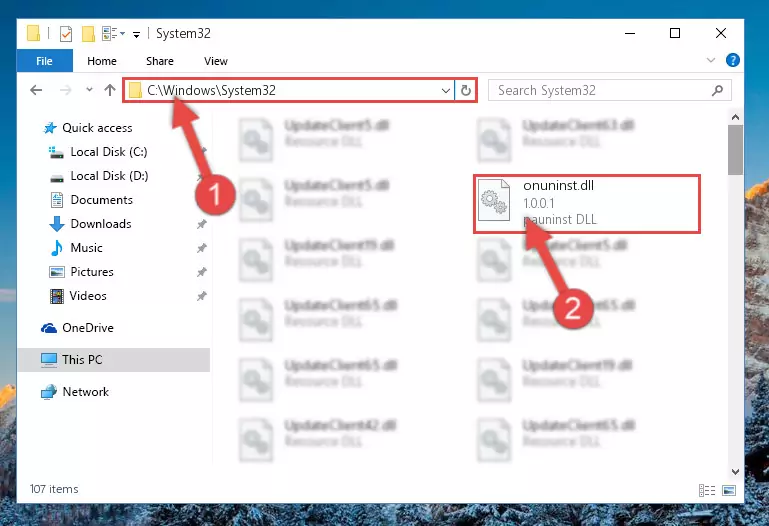Click the Pictures image icon in sidebar

pyautogui.click(x=57, y=272)
